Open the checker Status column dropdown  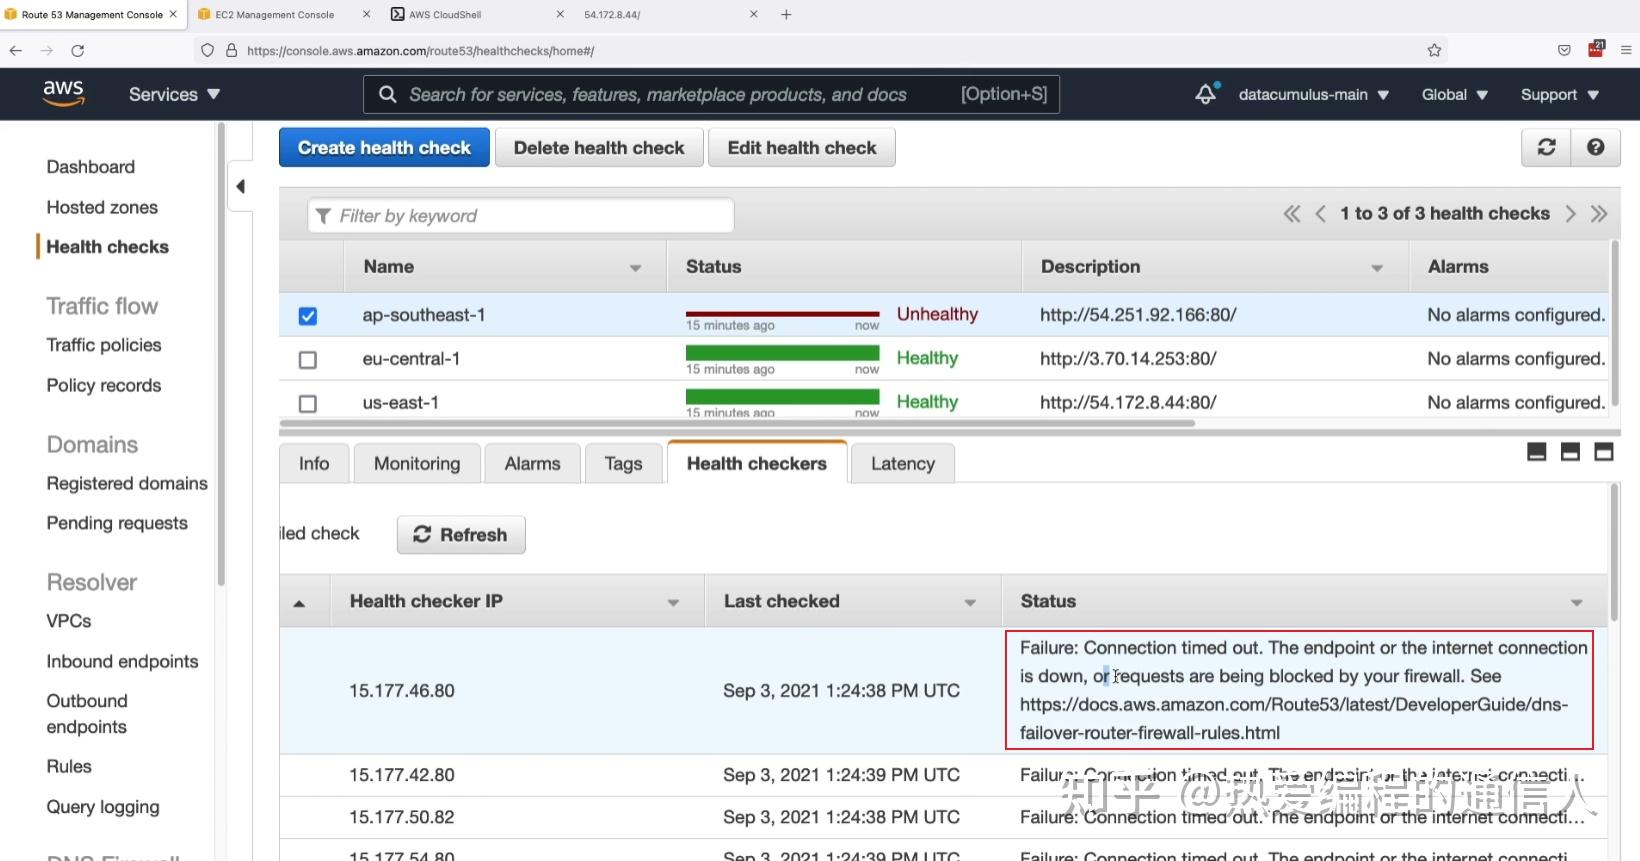[1577, 602]
